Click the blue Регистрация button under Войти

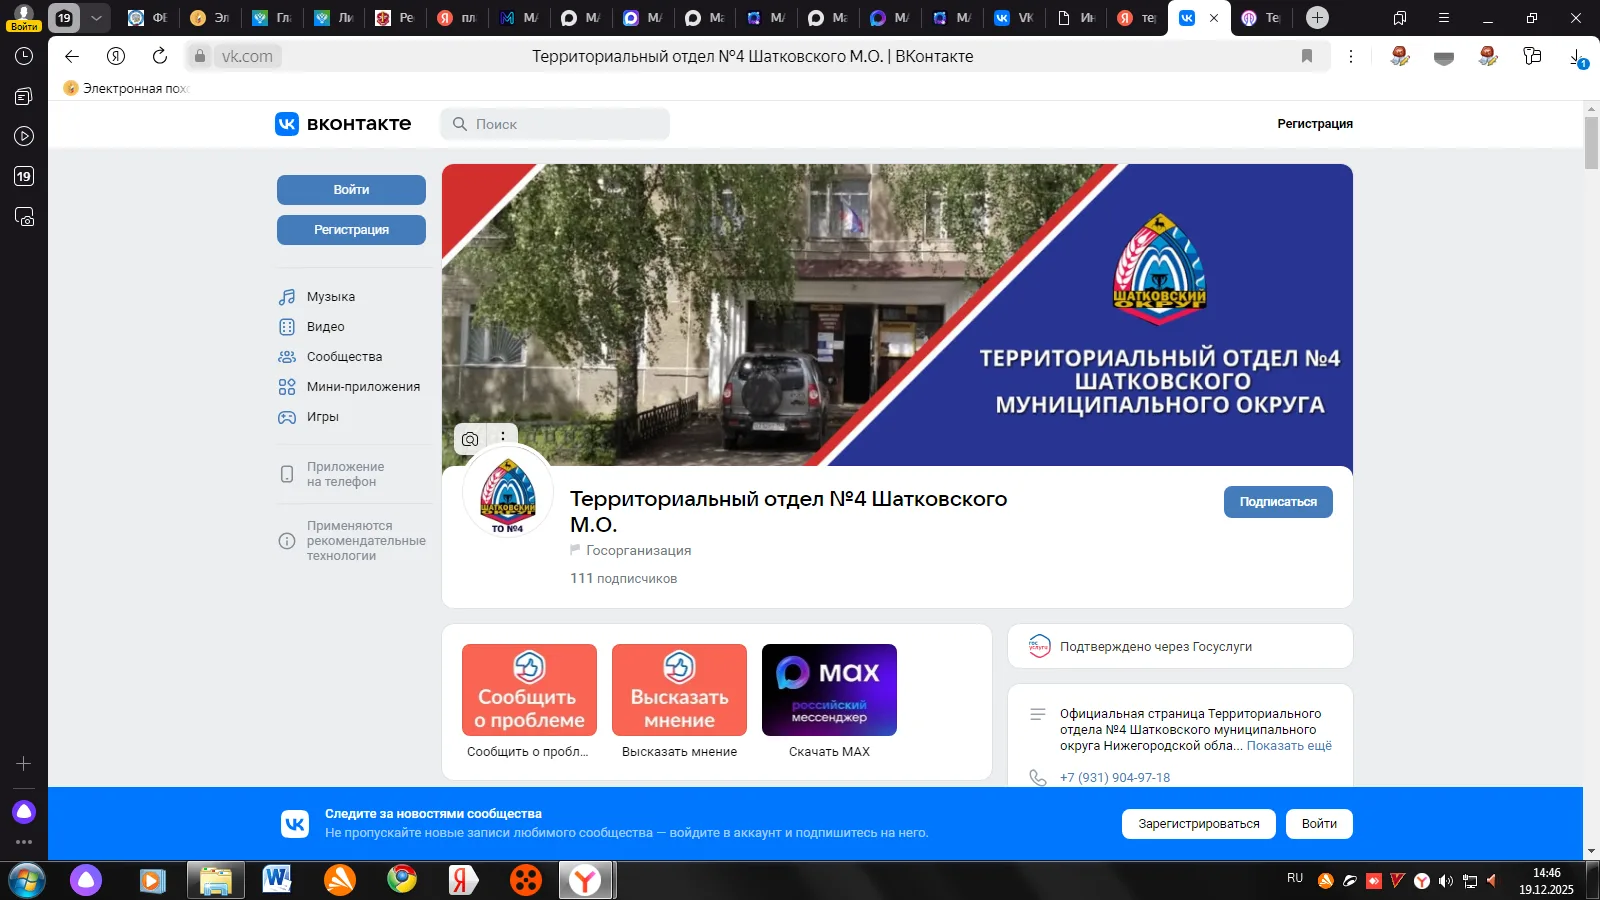351,230
